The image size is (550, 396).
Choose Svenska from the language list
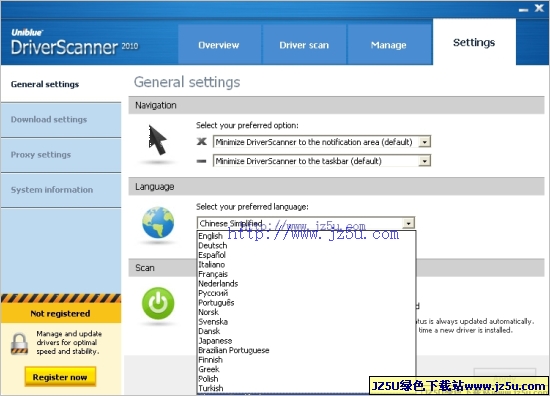click(x=306, y=322)
